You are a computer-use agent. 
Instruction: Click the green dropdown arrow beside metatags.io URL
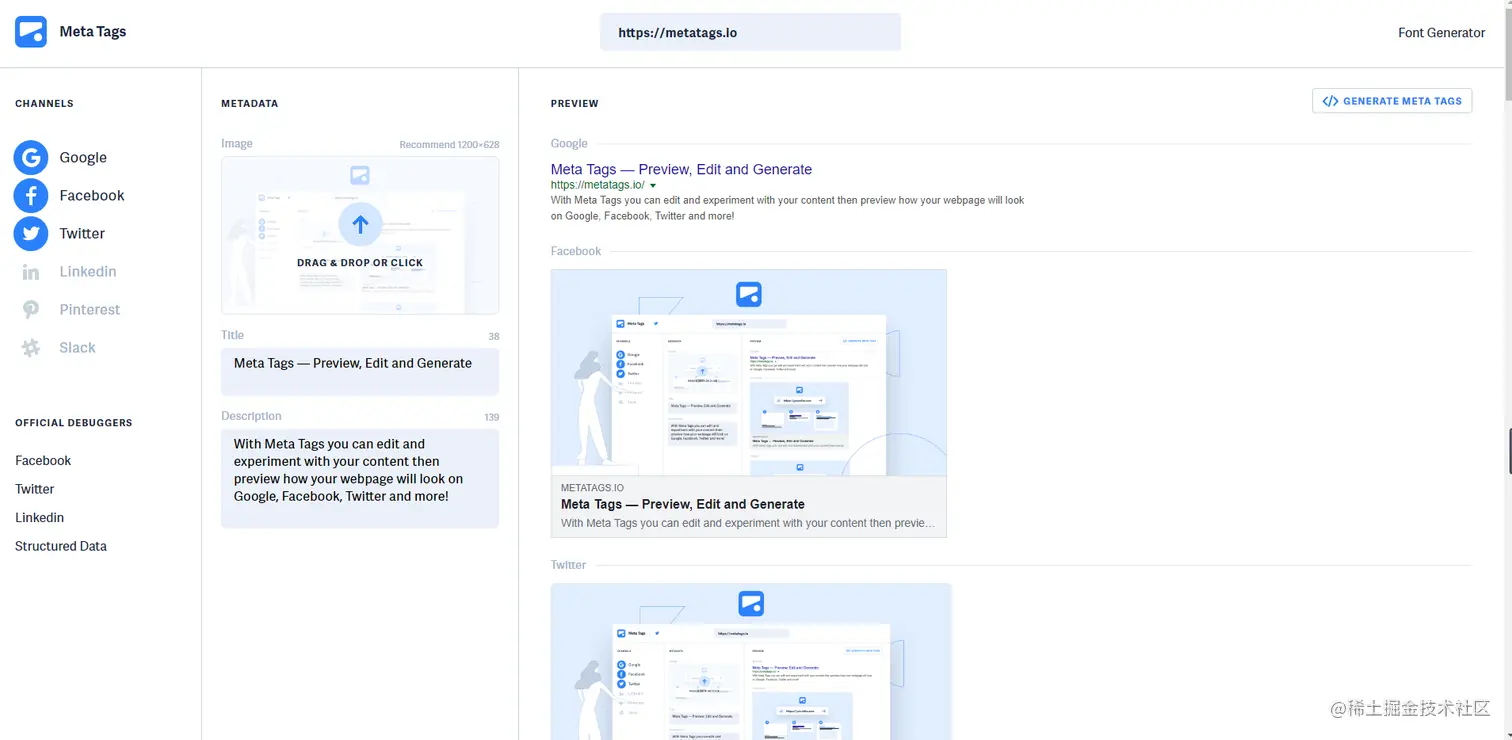(653, 186)
